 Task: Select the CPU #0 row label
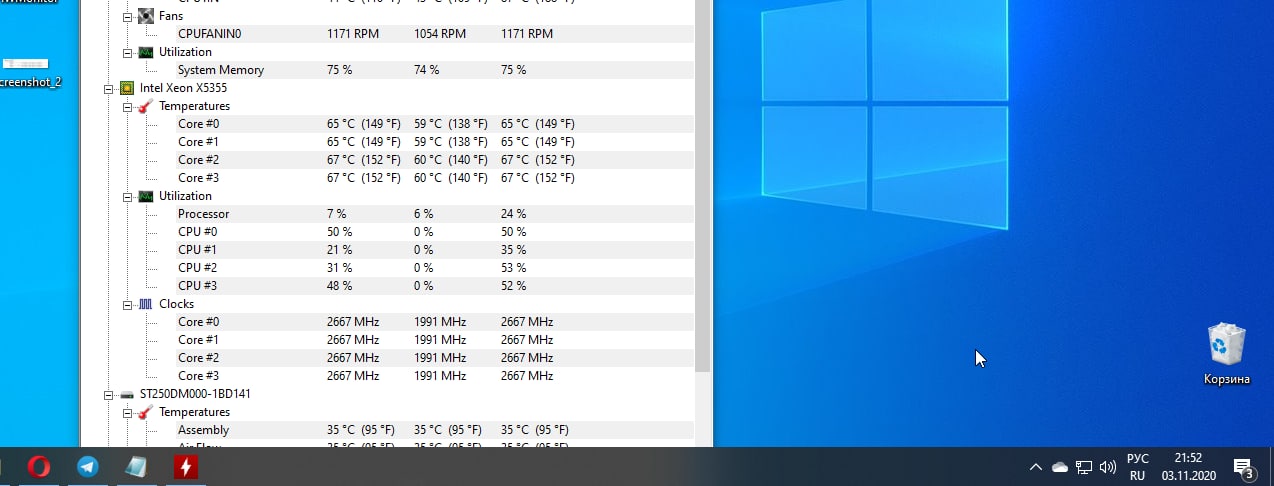[197, 232]
